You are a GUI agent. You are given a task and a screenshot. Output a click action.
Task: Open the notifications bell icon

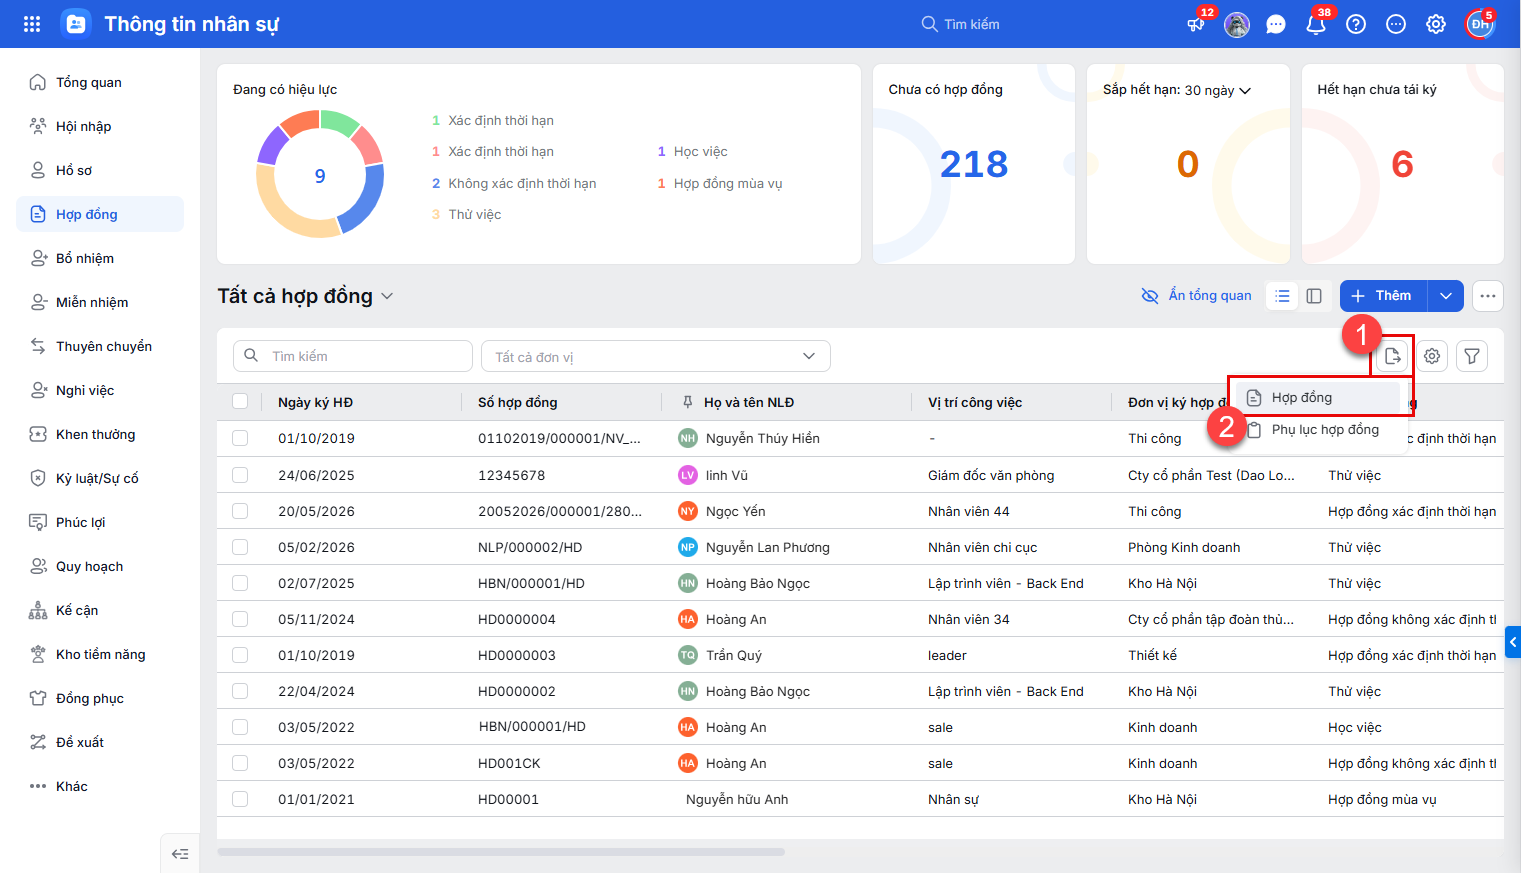click(1316, 24)
